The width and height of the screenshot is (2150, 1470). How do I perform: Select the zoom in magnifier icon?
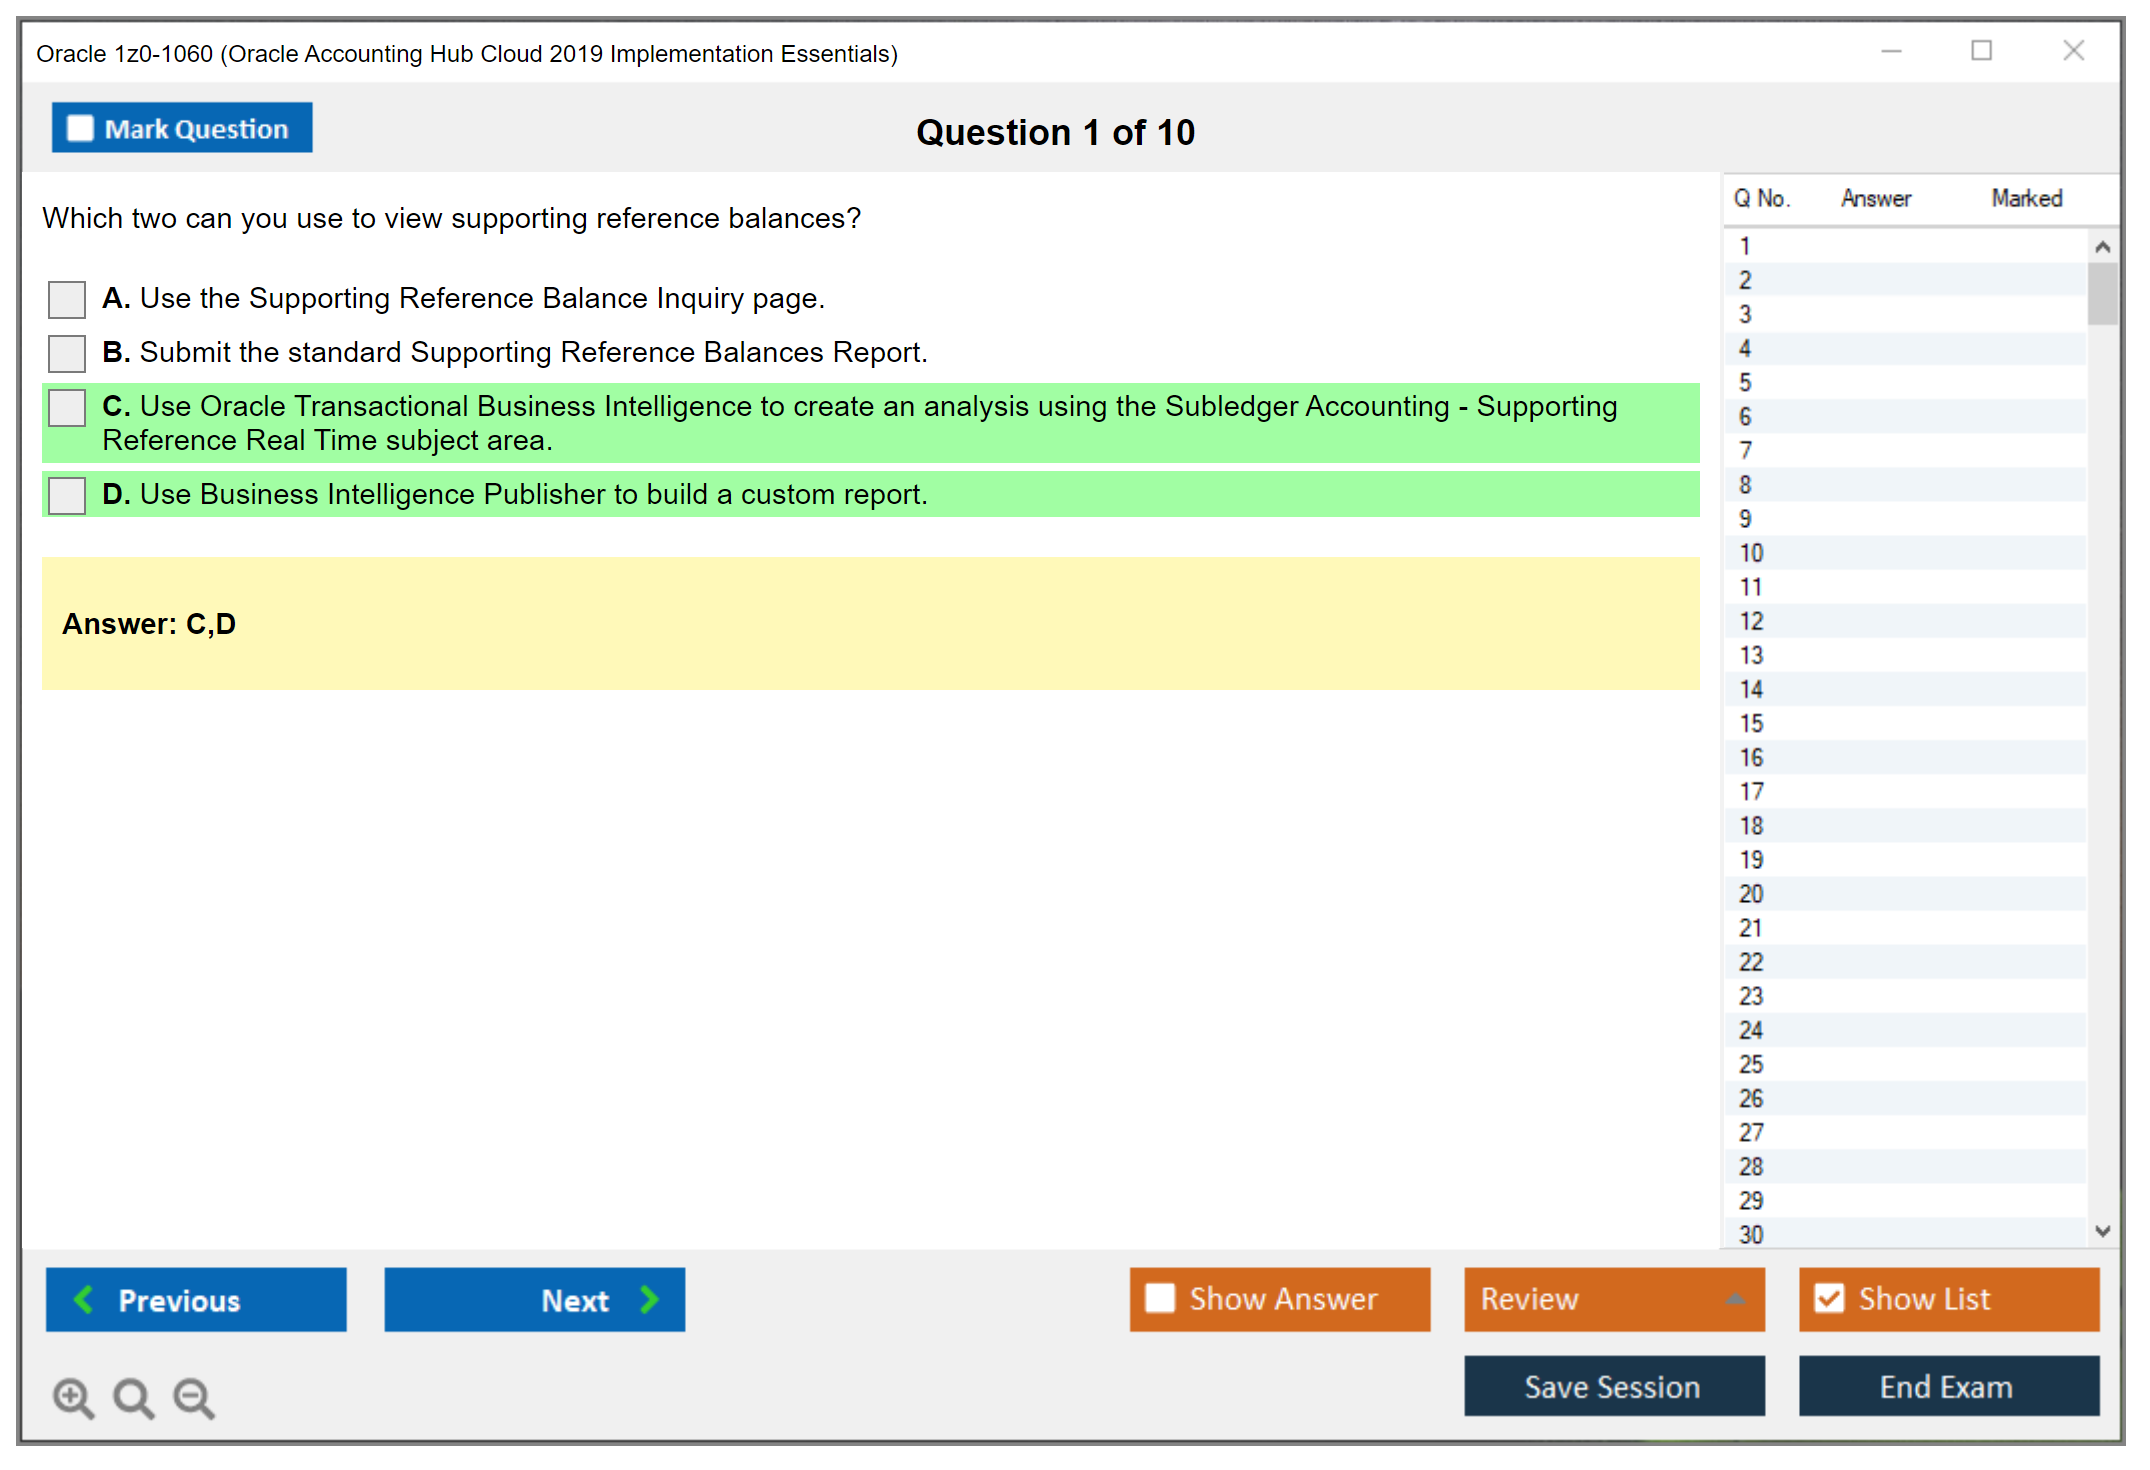pyautogui.click(x=73, y=1397)
